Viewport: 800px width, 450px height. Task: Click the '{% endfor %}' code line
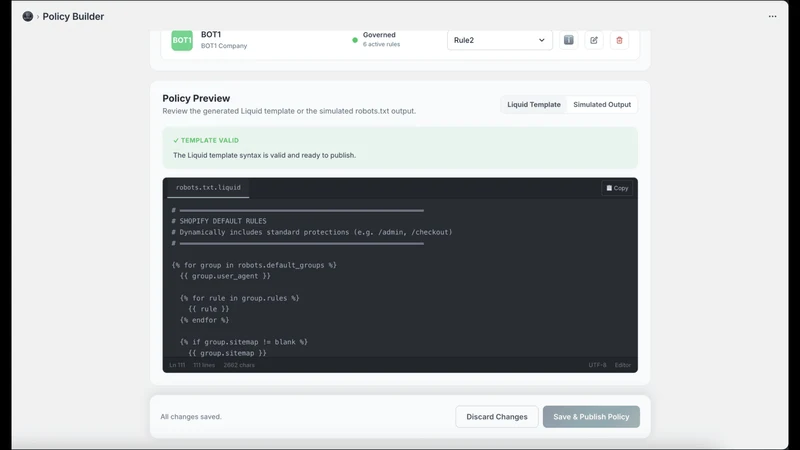[205, 320]
